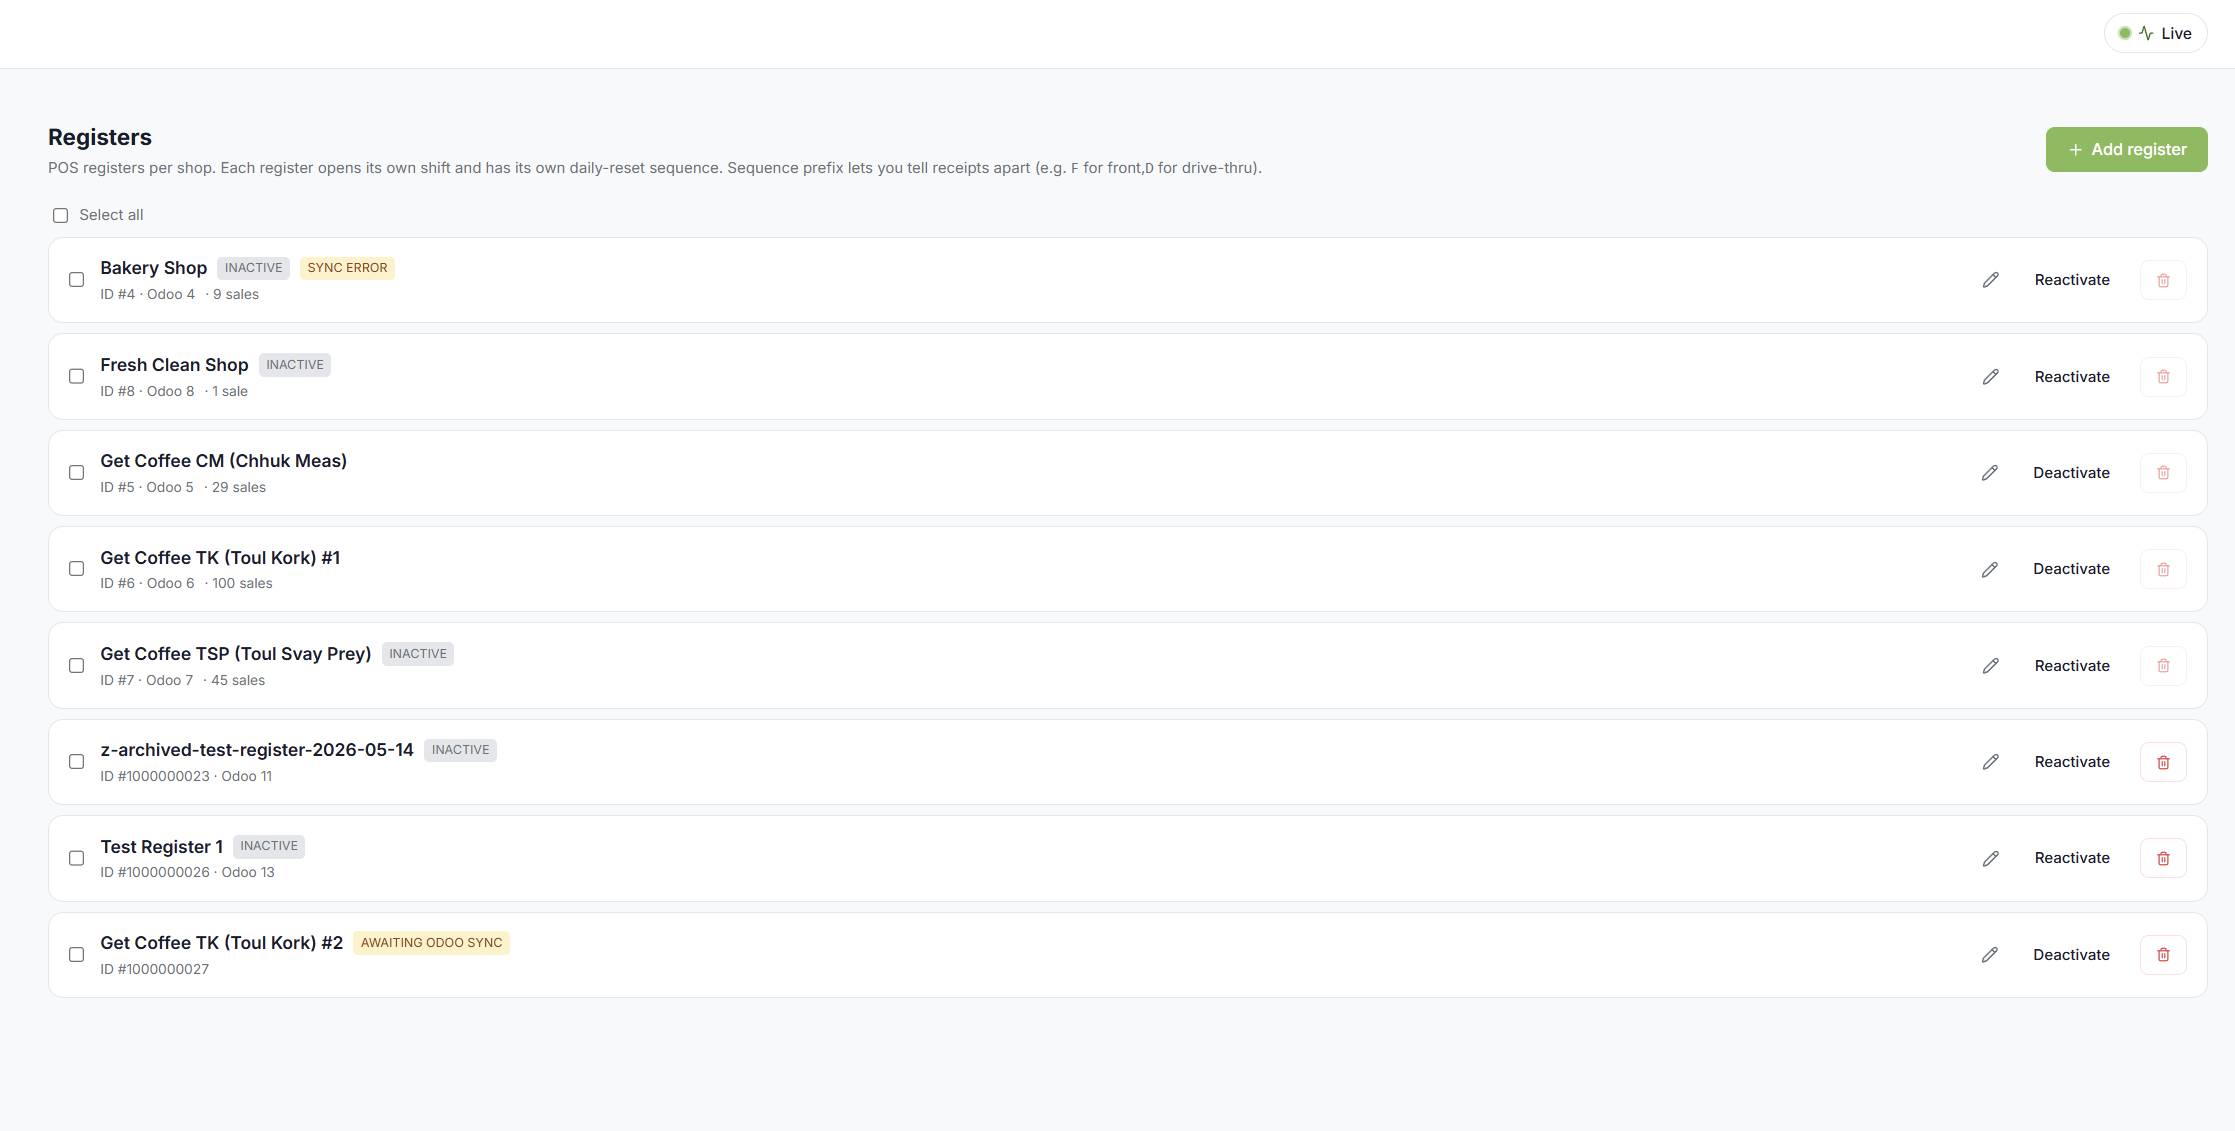Check the z-archived-test-register-2026-05-14 checkbox
The height and width of the screenshot is (1131, 2235).
(x=76, y=762)
